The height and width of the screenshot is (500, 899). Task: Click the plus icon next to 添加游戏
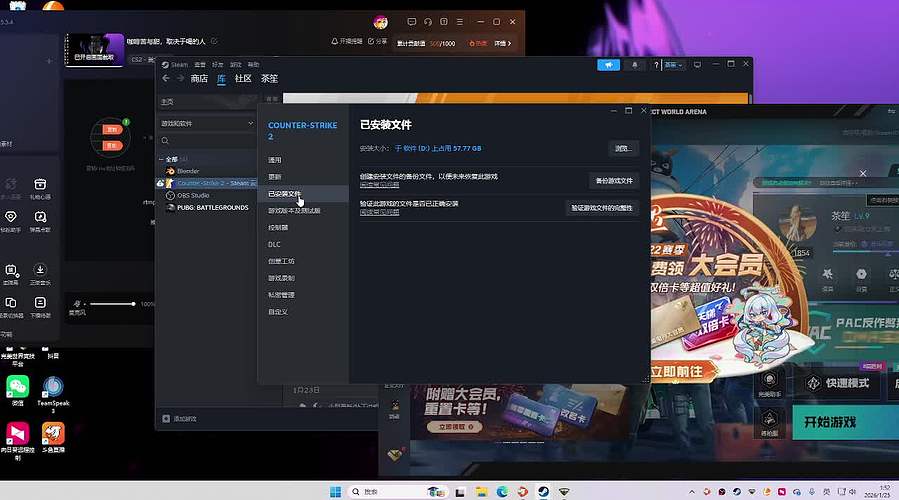tap(166, 419)
